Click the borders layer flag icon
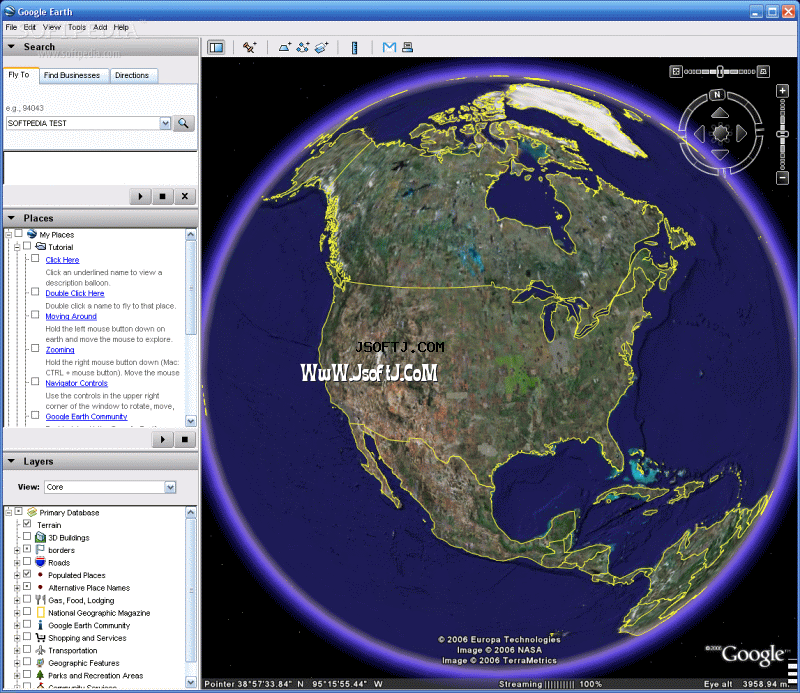Image resolution: width=800 pixels, height=693 pixels. (40, 550)
